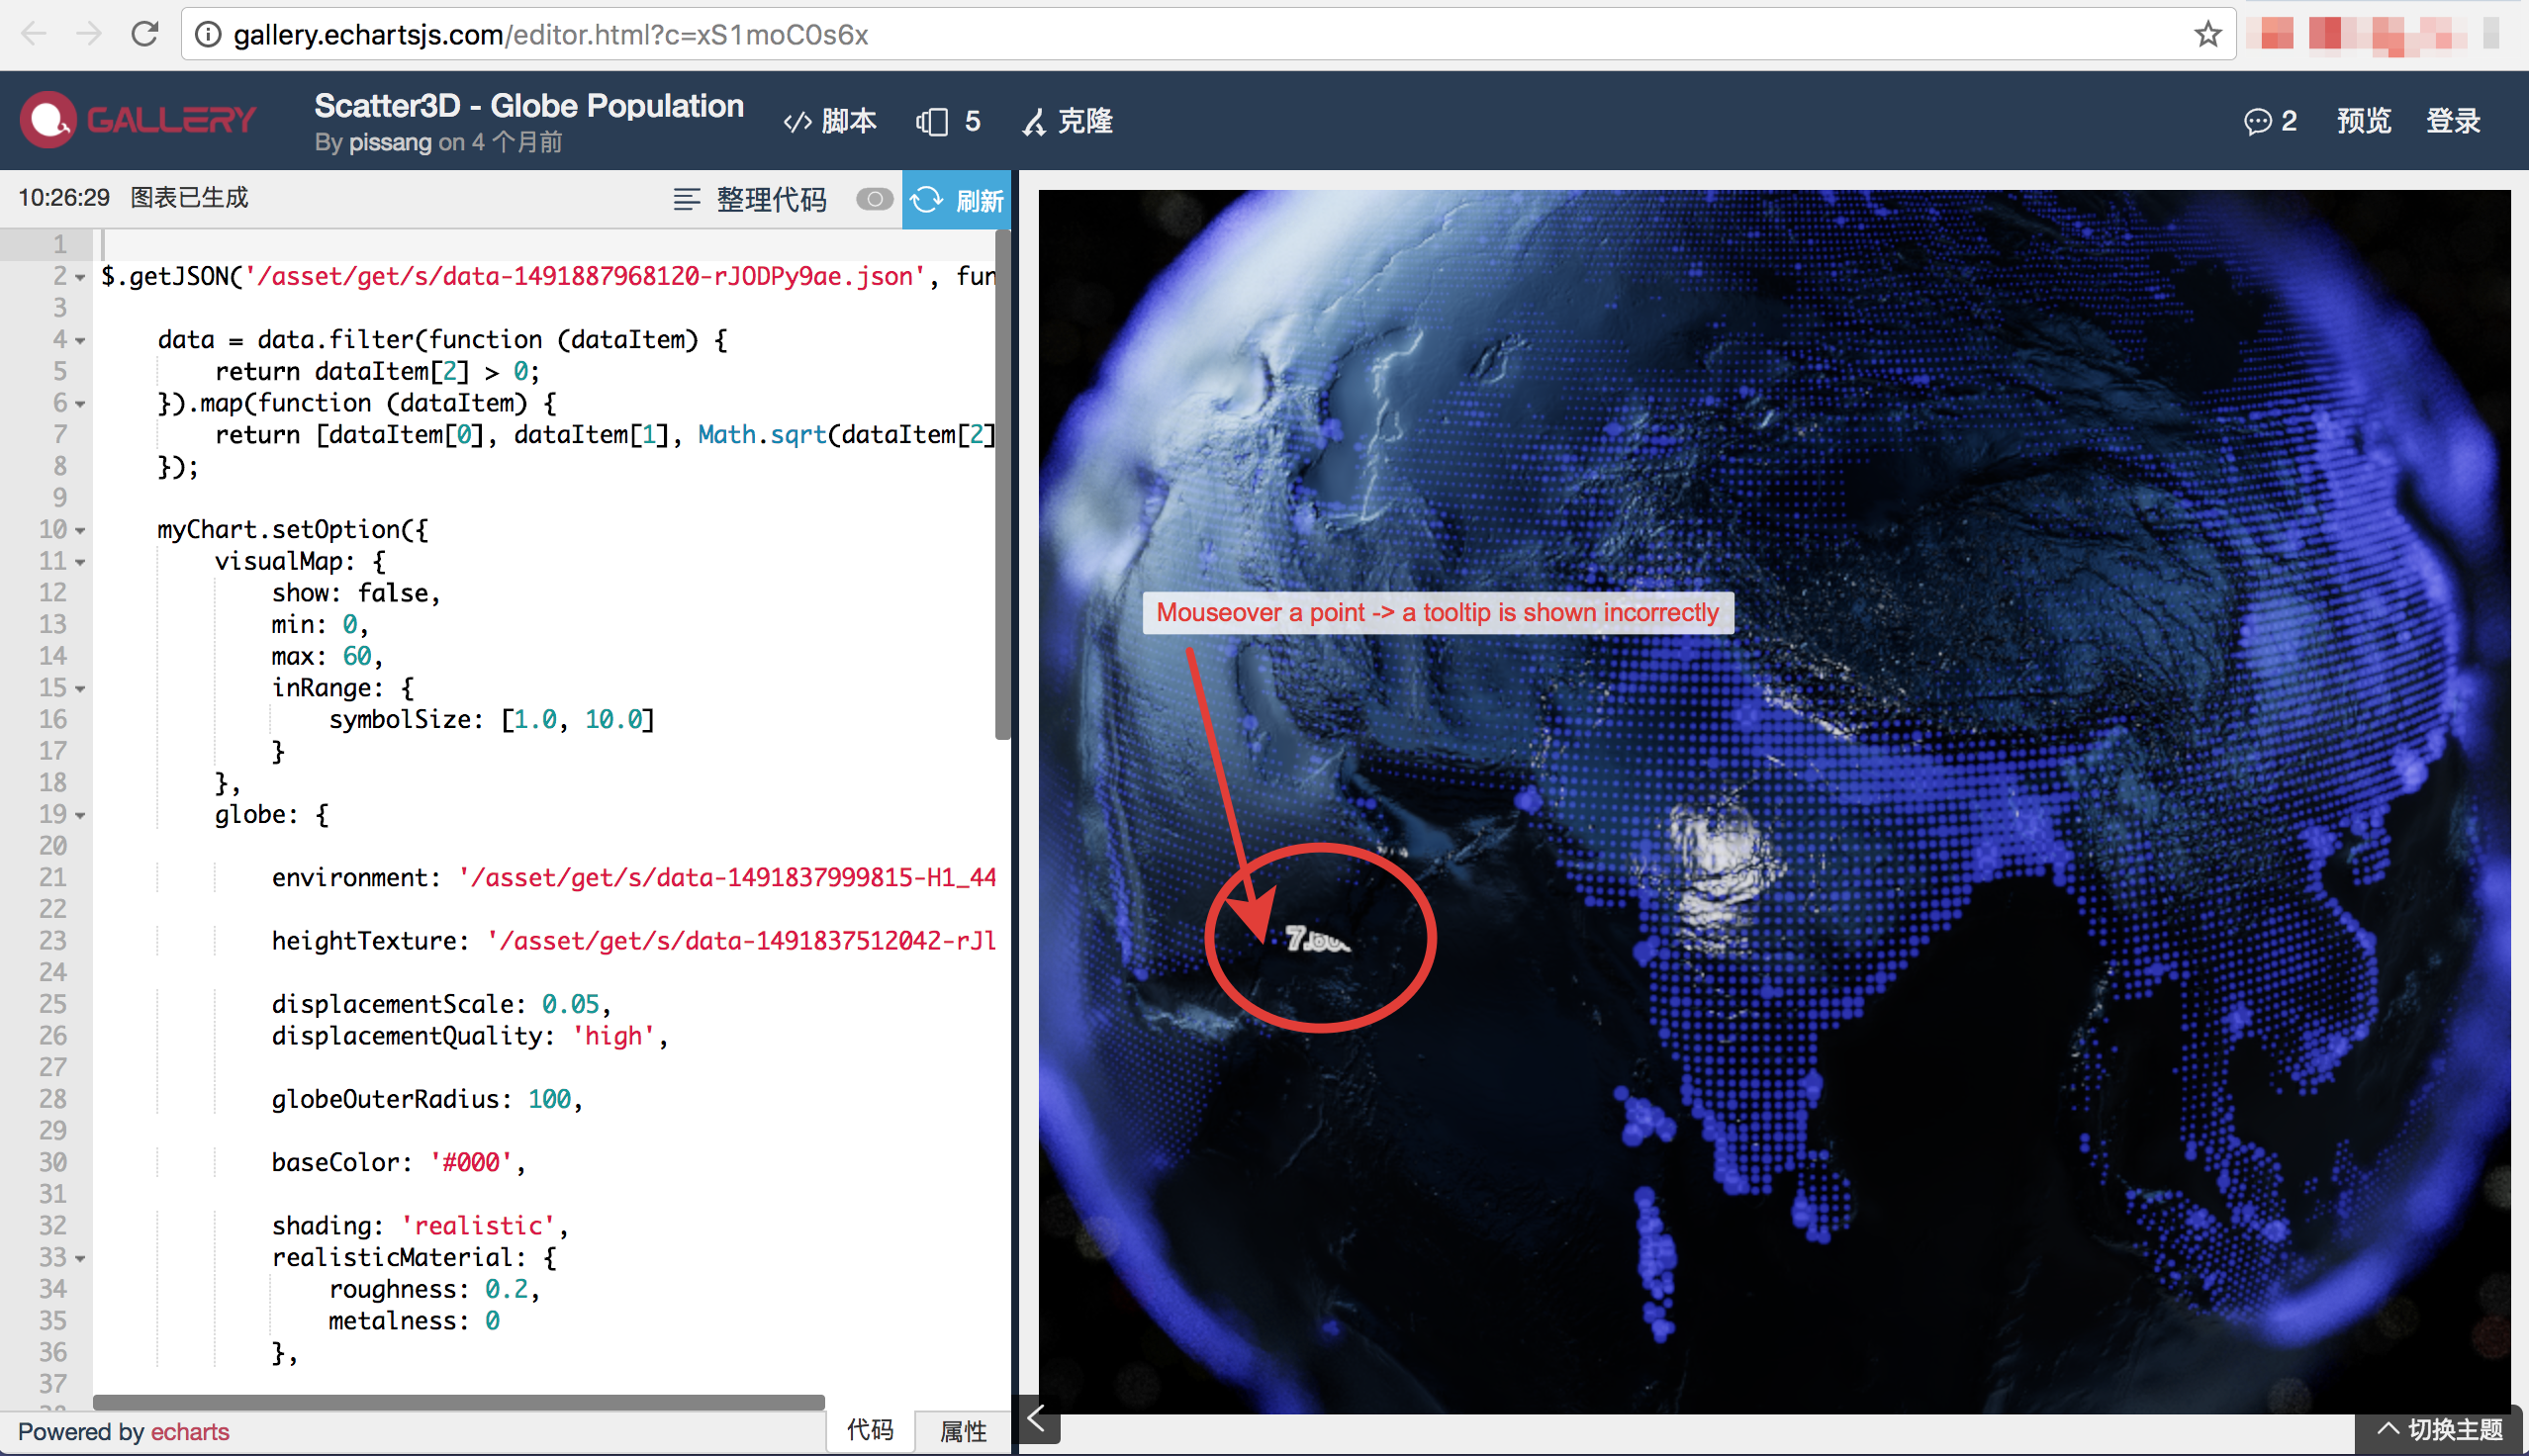
Task: Open the 脚本 script view icon
Action: coord(797,120)
